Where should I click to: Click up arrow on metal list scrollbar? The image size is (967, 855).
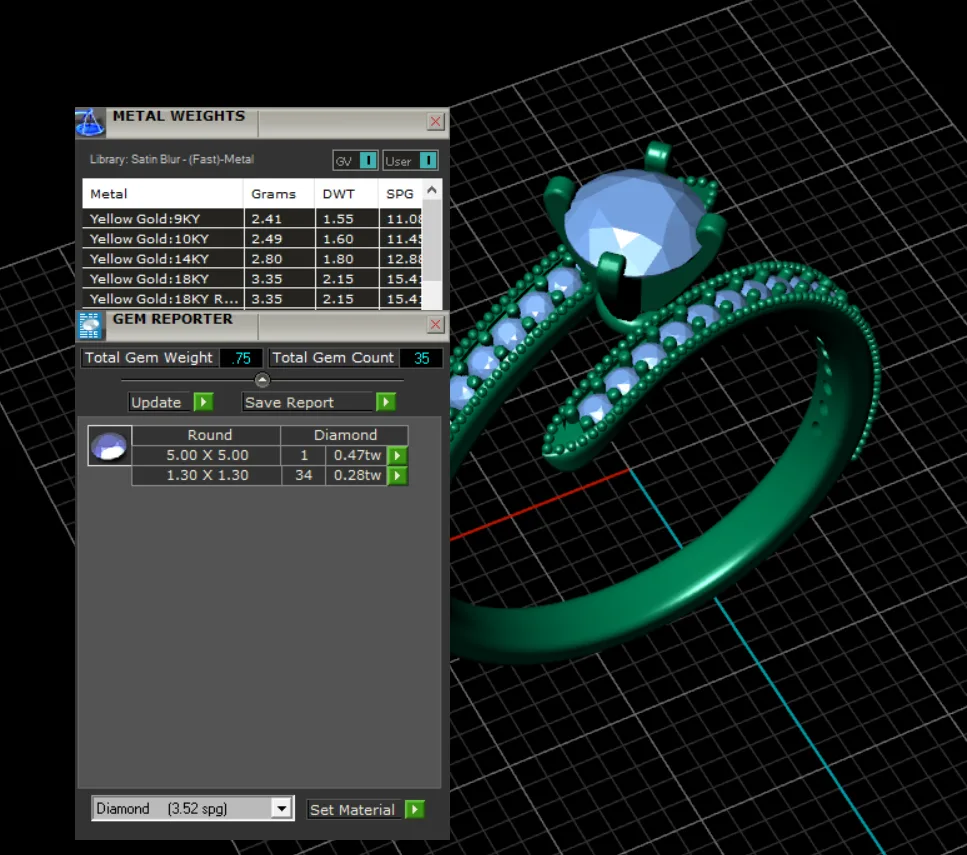432,190
